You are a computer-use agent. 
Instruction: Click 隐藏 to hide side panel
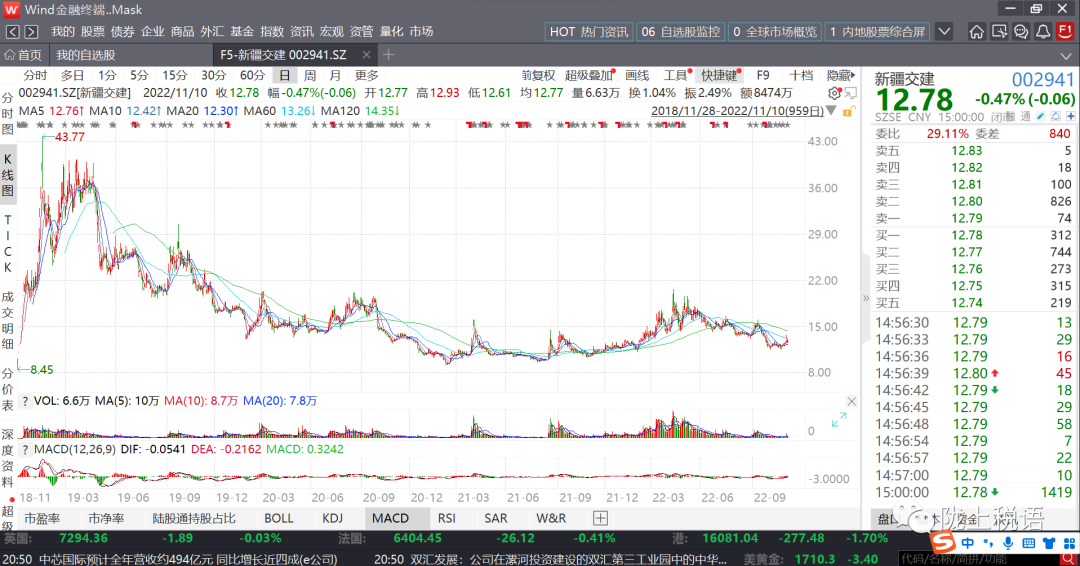click(840, 76)
